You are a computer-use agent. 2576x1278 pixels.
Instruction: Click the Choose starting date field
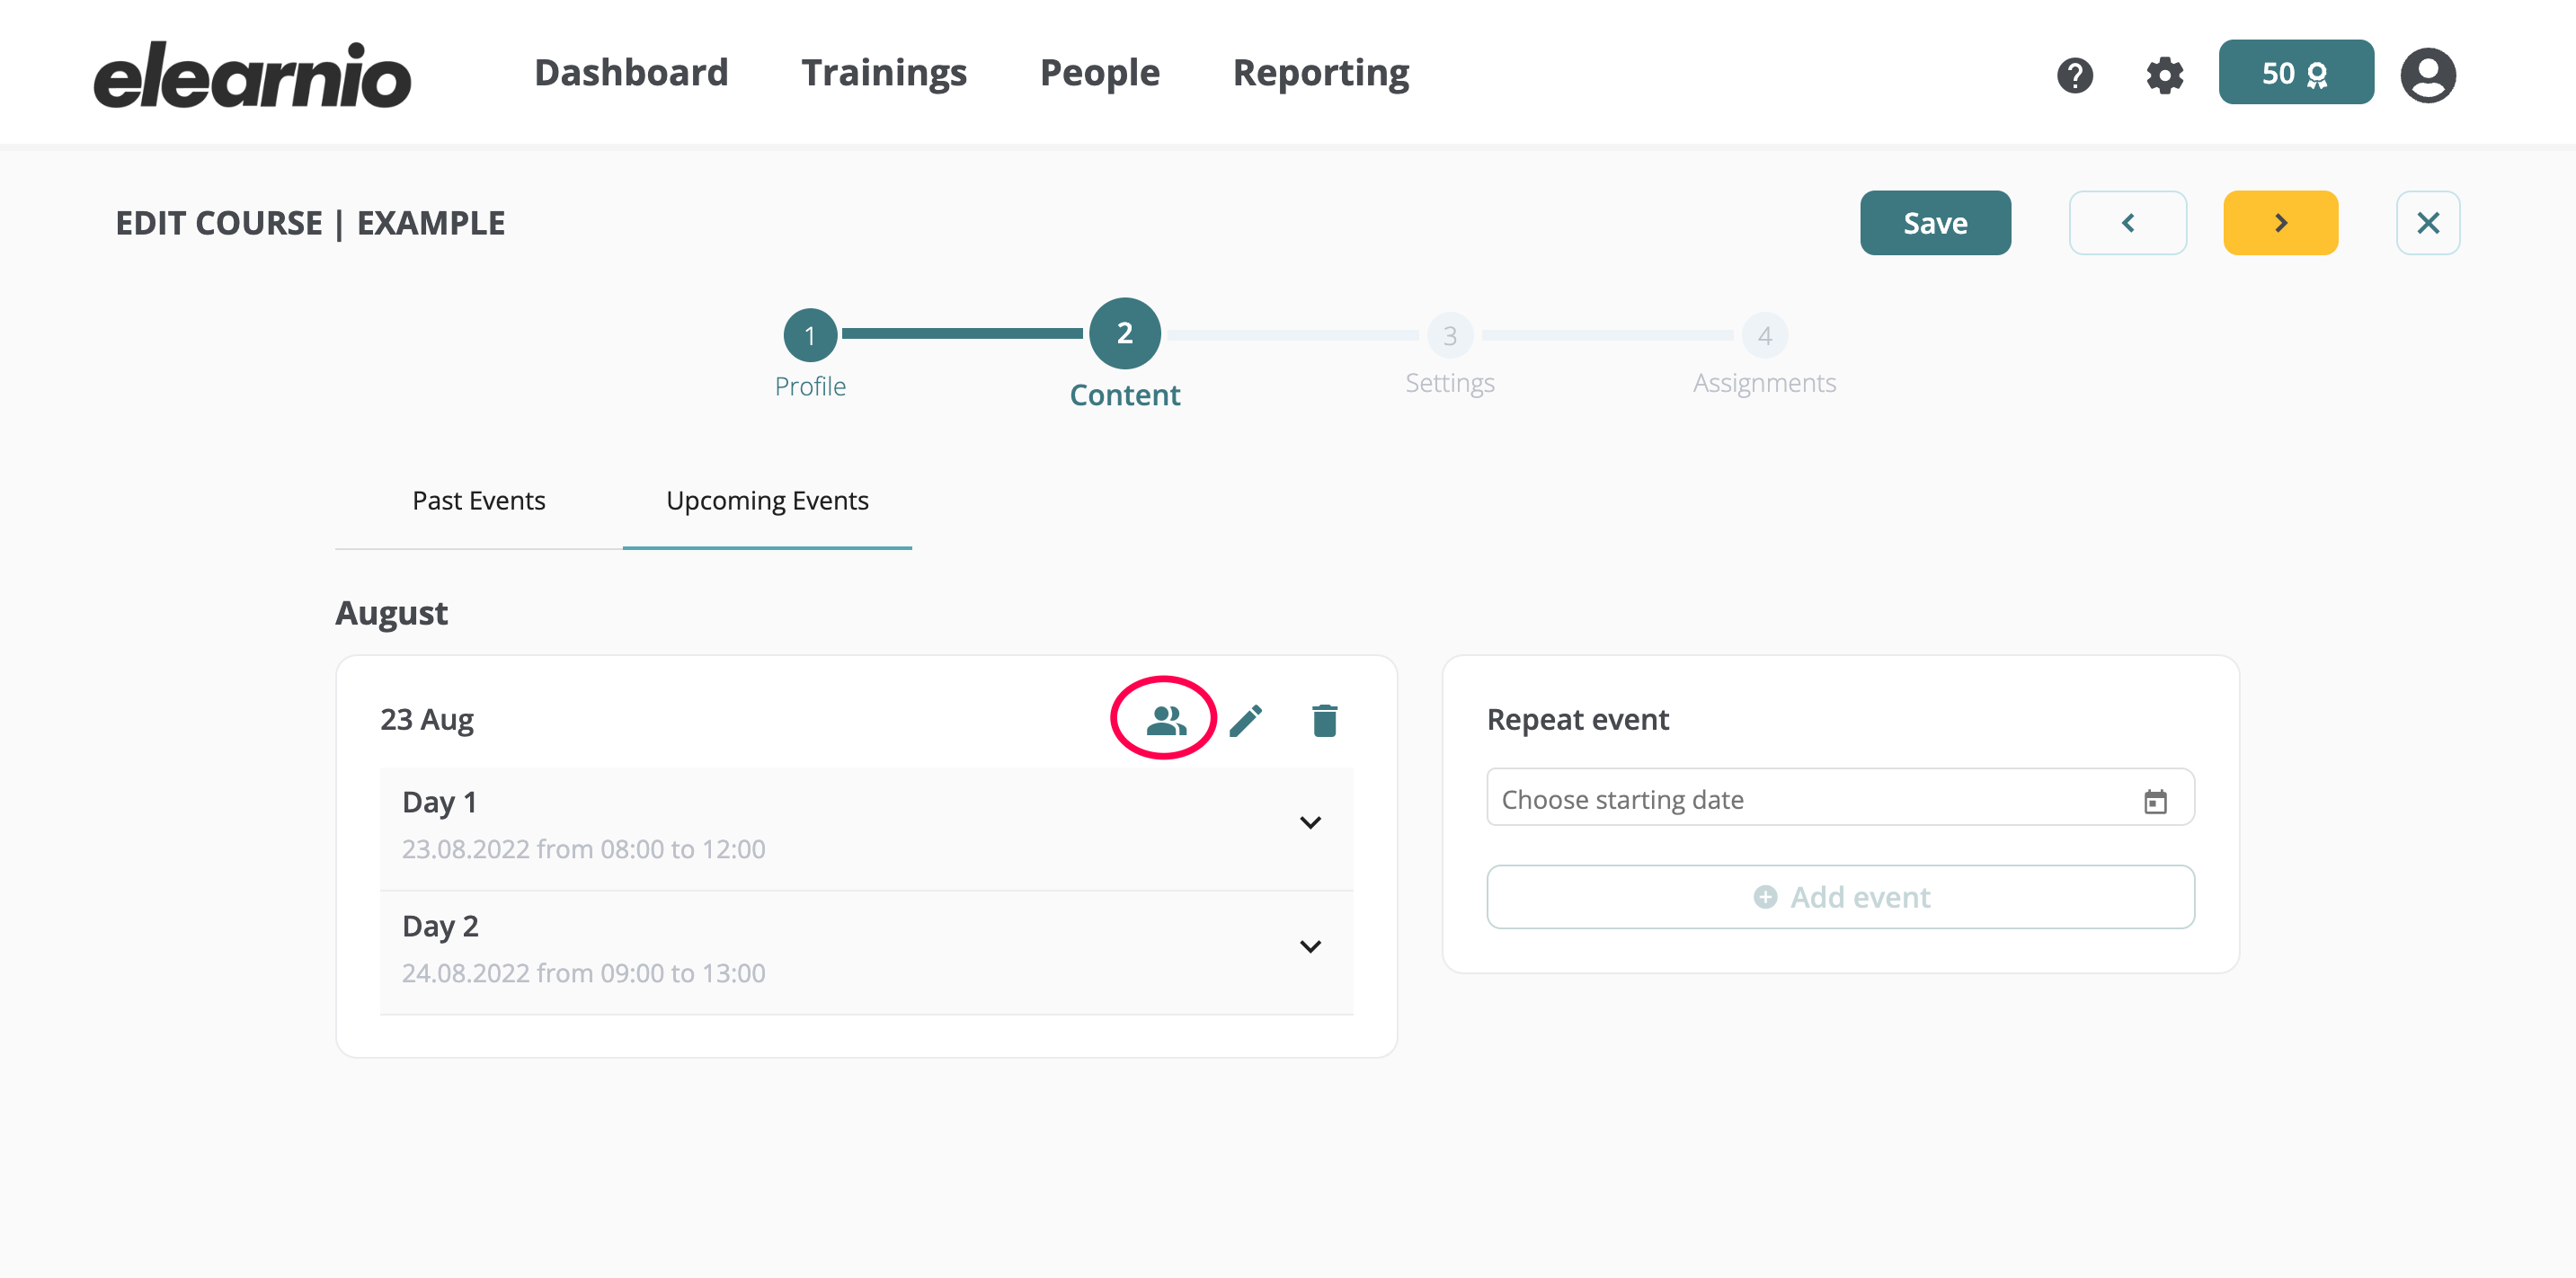[x=1840, y=797]
